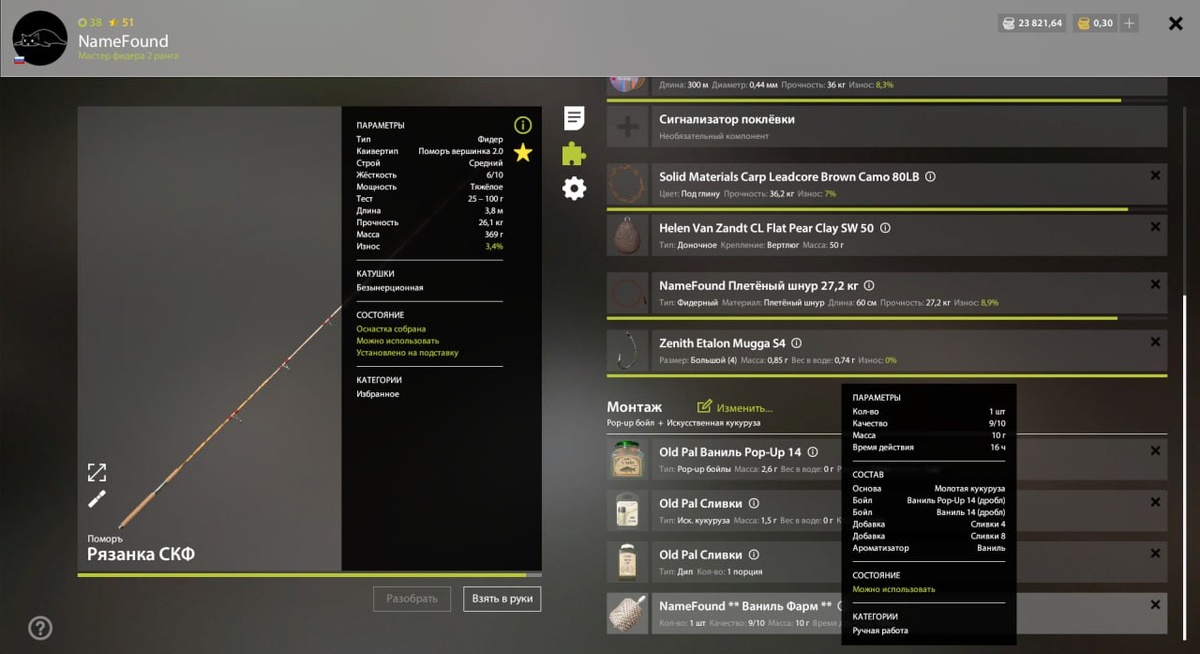This screenshot has height=654, width=1200.
Task: Click the rod image preview
Action: click(x=210, y=340)
